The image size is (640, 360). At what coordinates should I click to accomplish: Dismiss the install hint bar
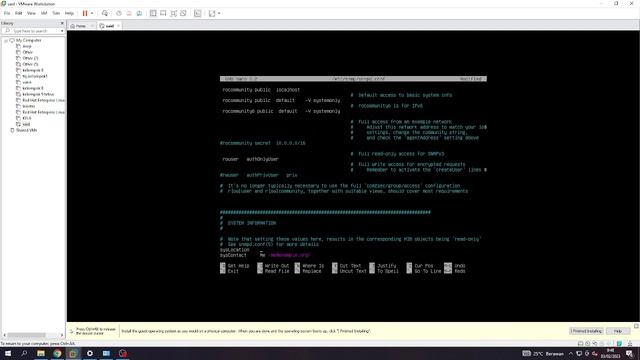(636, 326)
